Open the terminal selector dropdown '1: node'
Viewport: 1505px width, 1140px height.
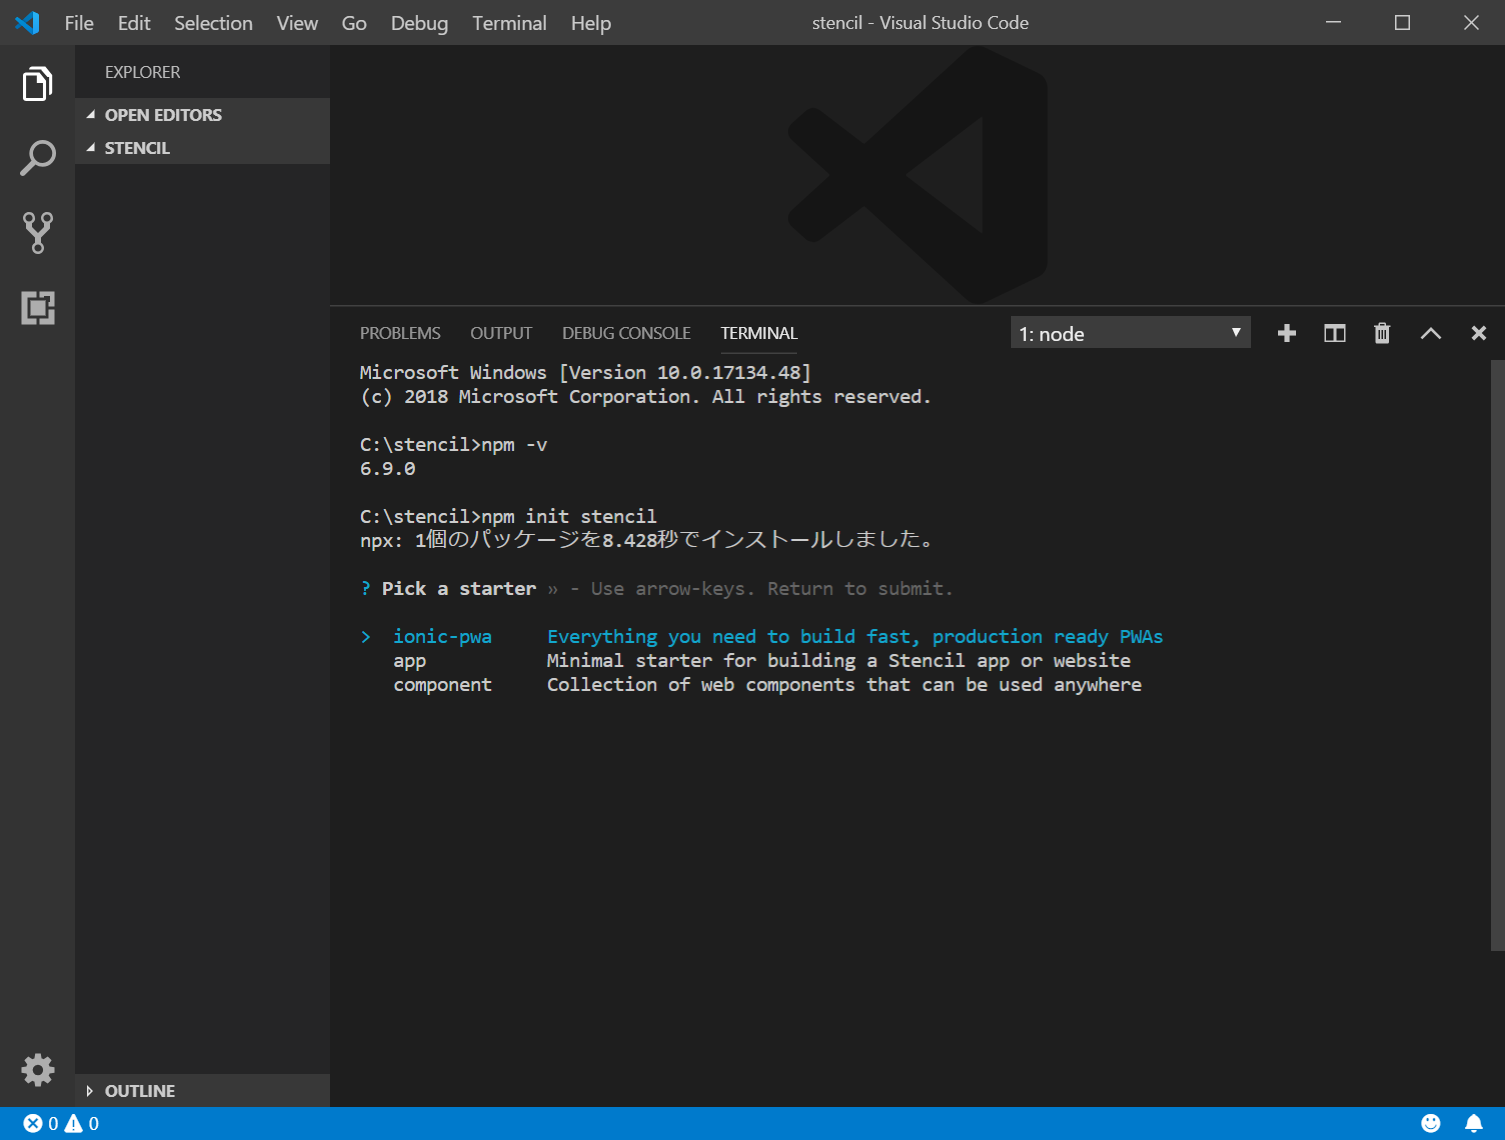pyautogui.click(x=1130, y=333)
